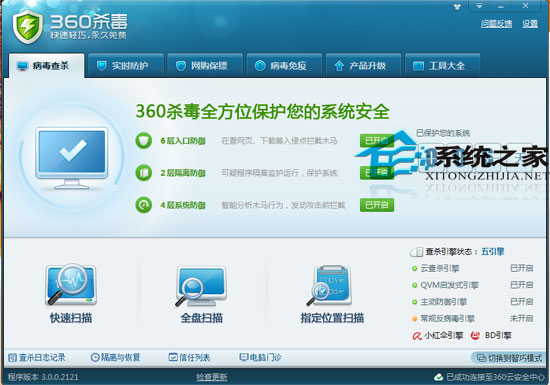Open the 病毒查杀 tab
This screenshot has width=550, height=385.
tap(46, 66)
